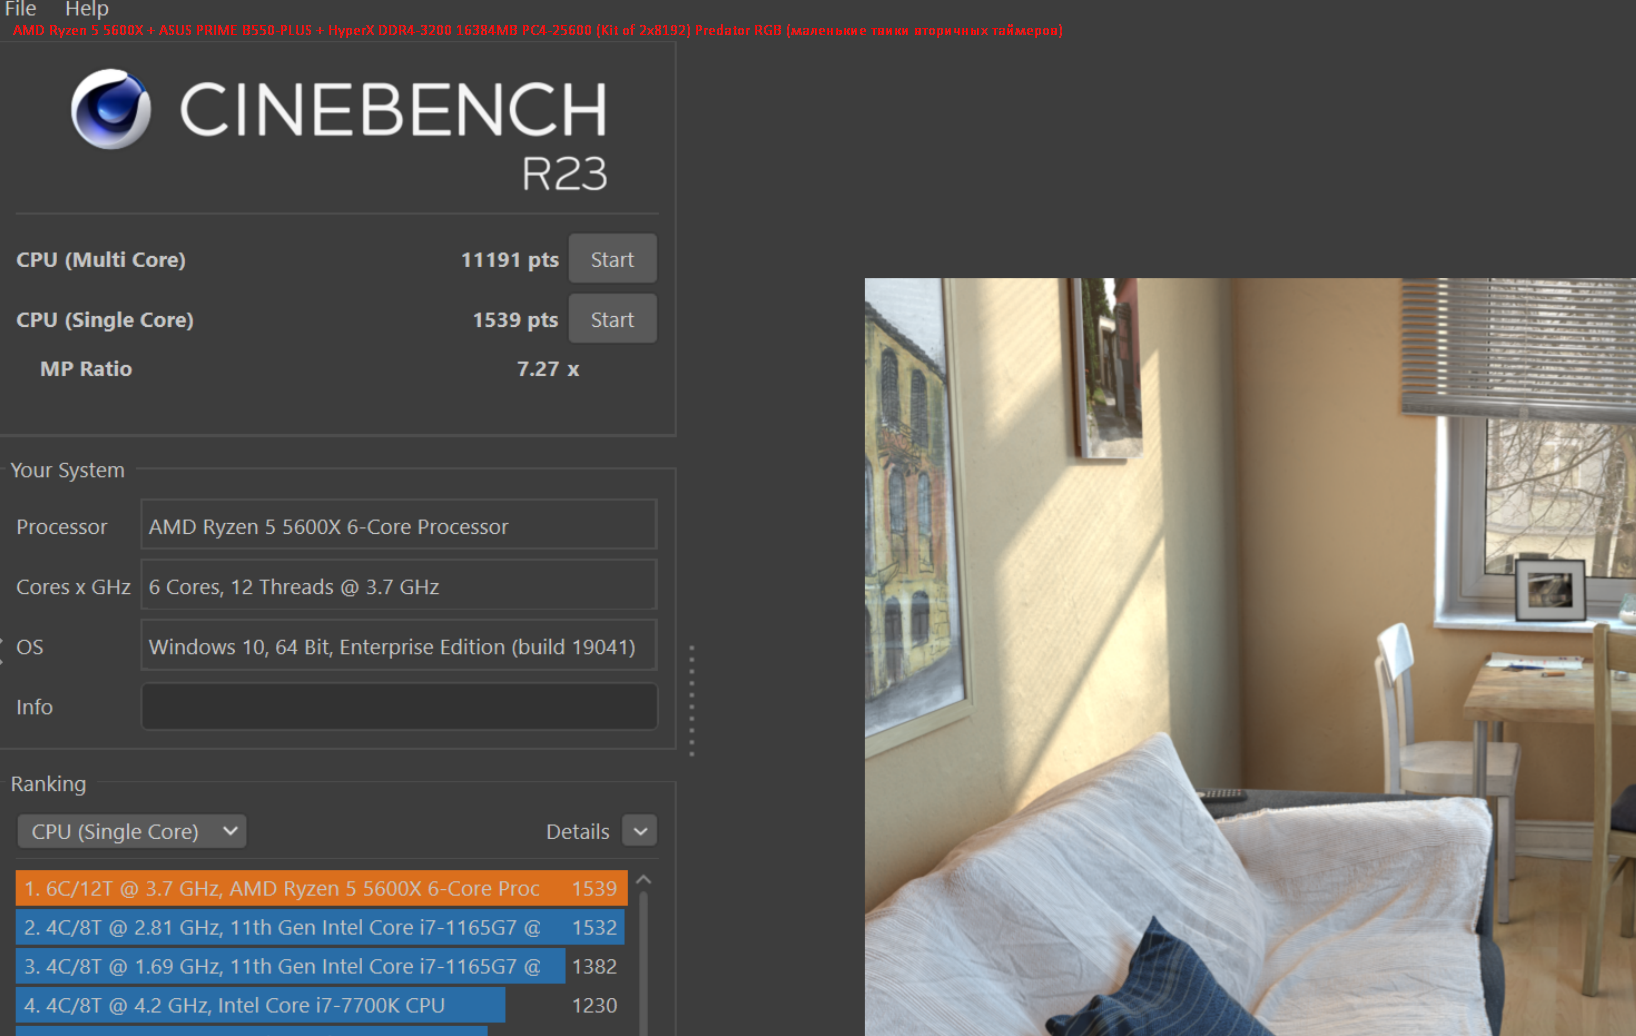
Task: Open the File menu
Action: (x=21, y=9)
